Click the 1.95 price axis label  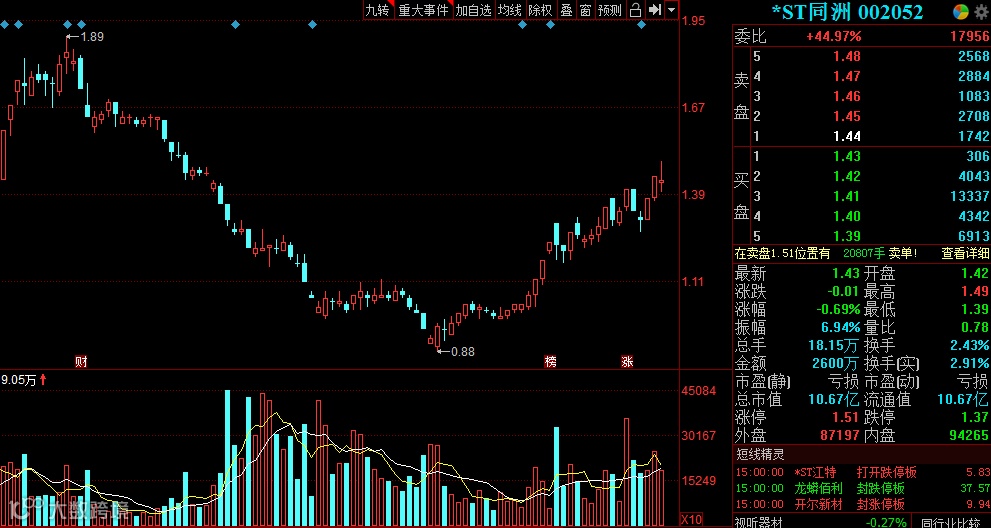693,21
